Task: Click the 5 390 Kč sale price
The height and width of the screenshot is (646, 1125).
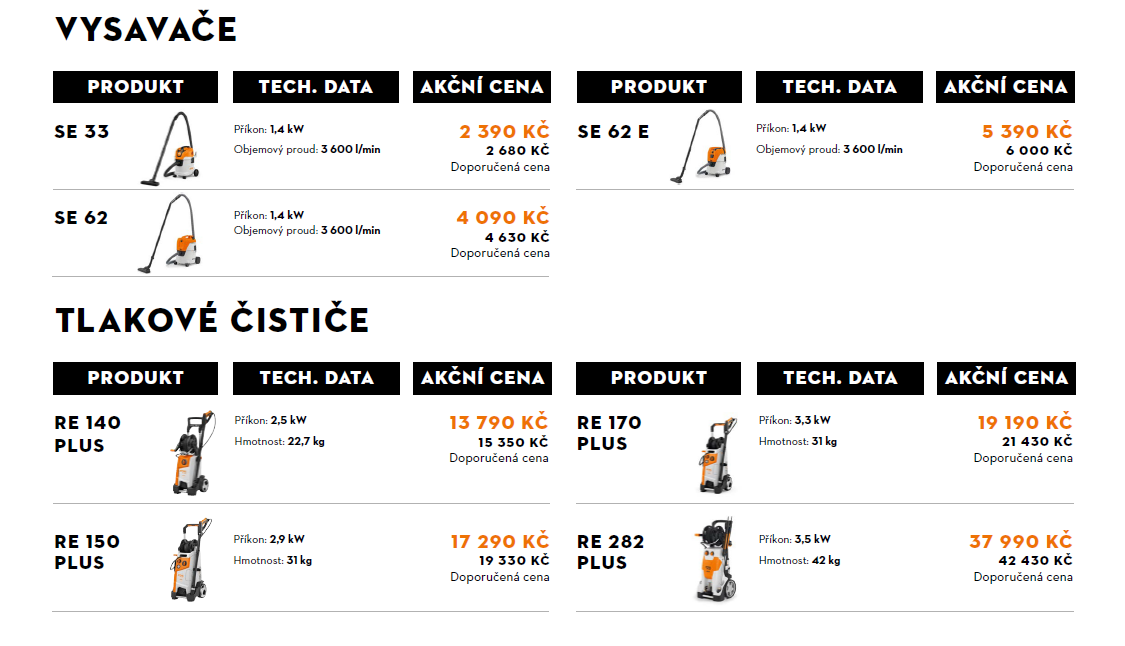Action: click(1027, 131)
